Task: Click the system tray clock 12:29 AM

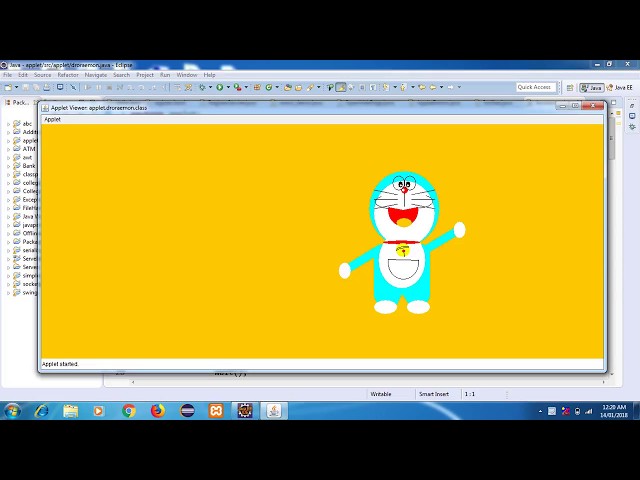Action: click(614, 411)
